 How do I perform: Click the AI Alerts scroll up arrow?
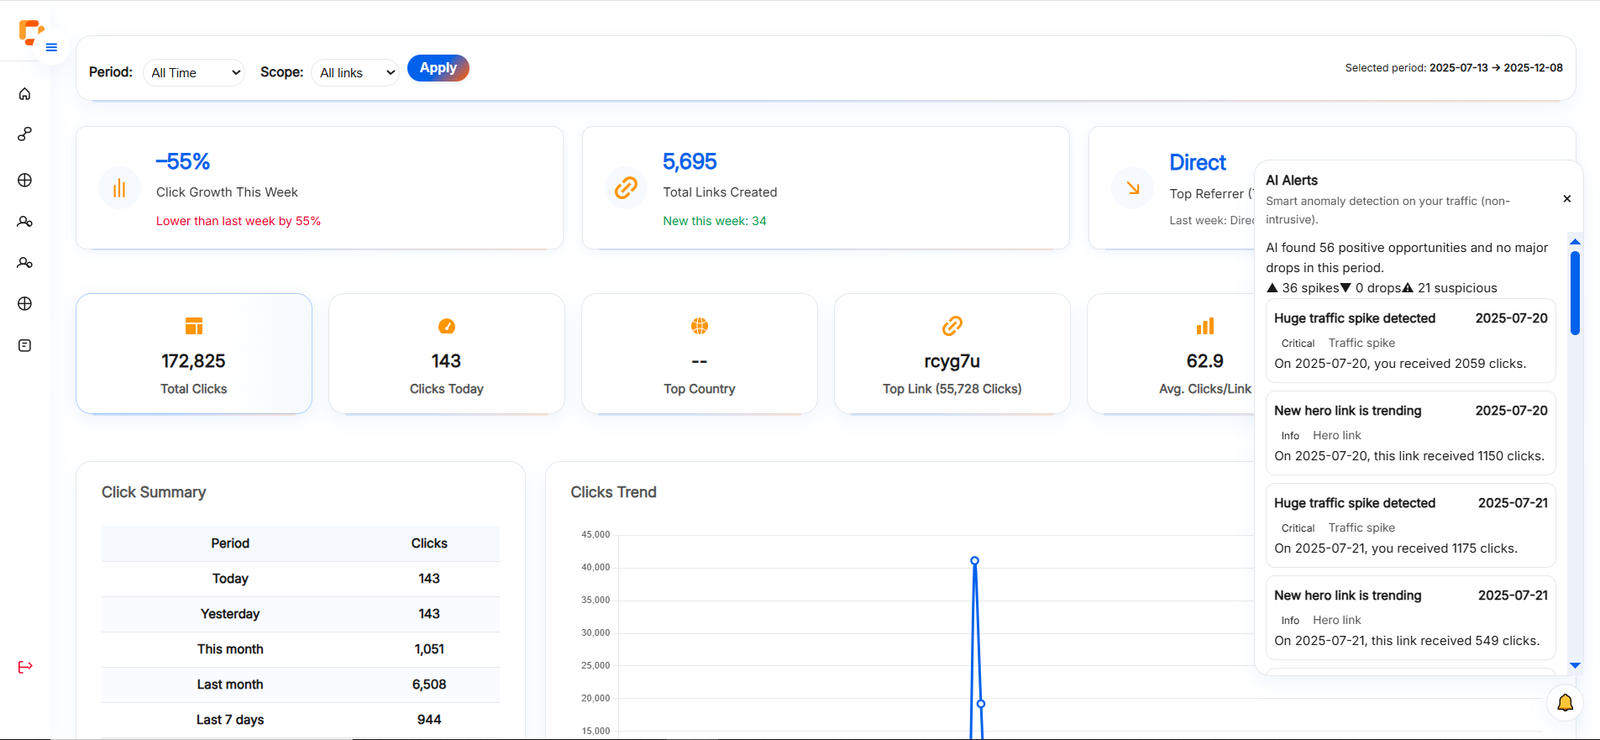coord(1575,242)
